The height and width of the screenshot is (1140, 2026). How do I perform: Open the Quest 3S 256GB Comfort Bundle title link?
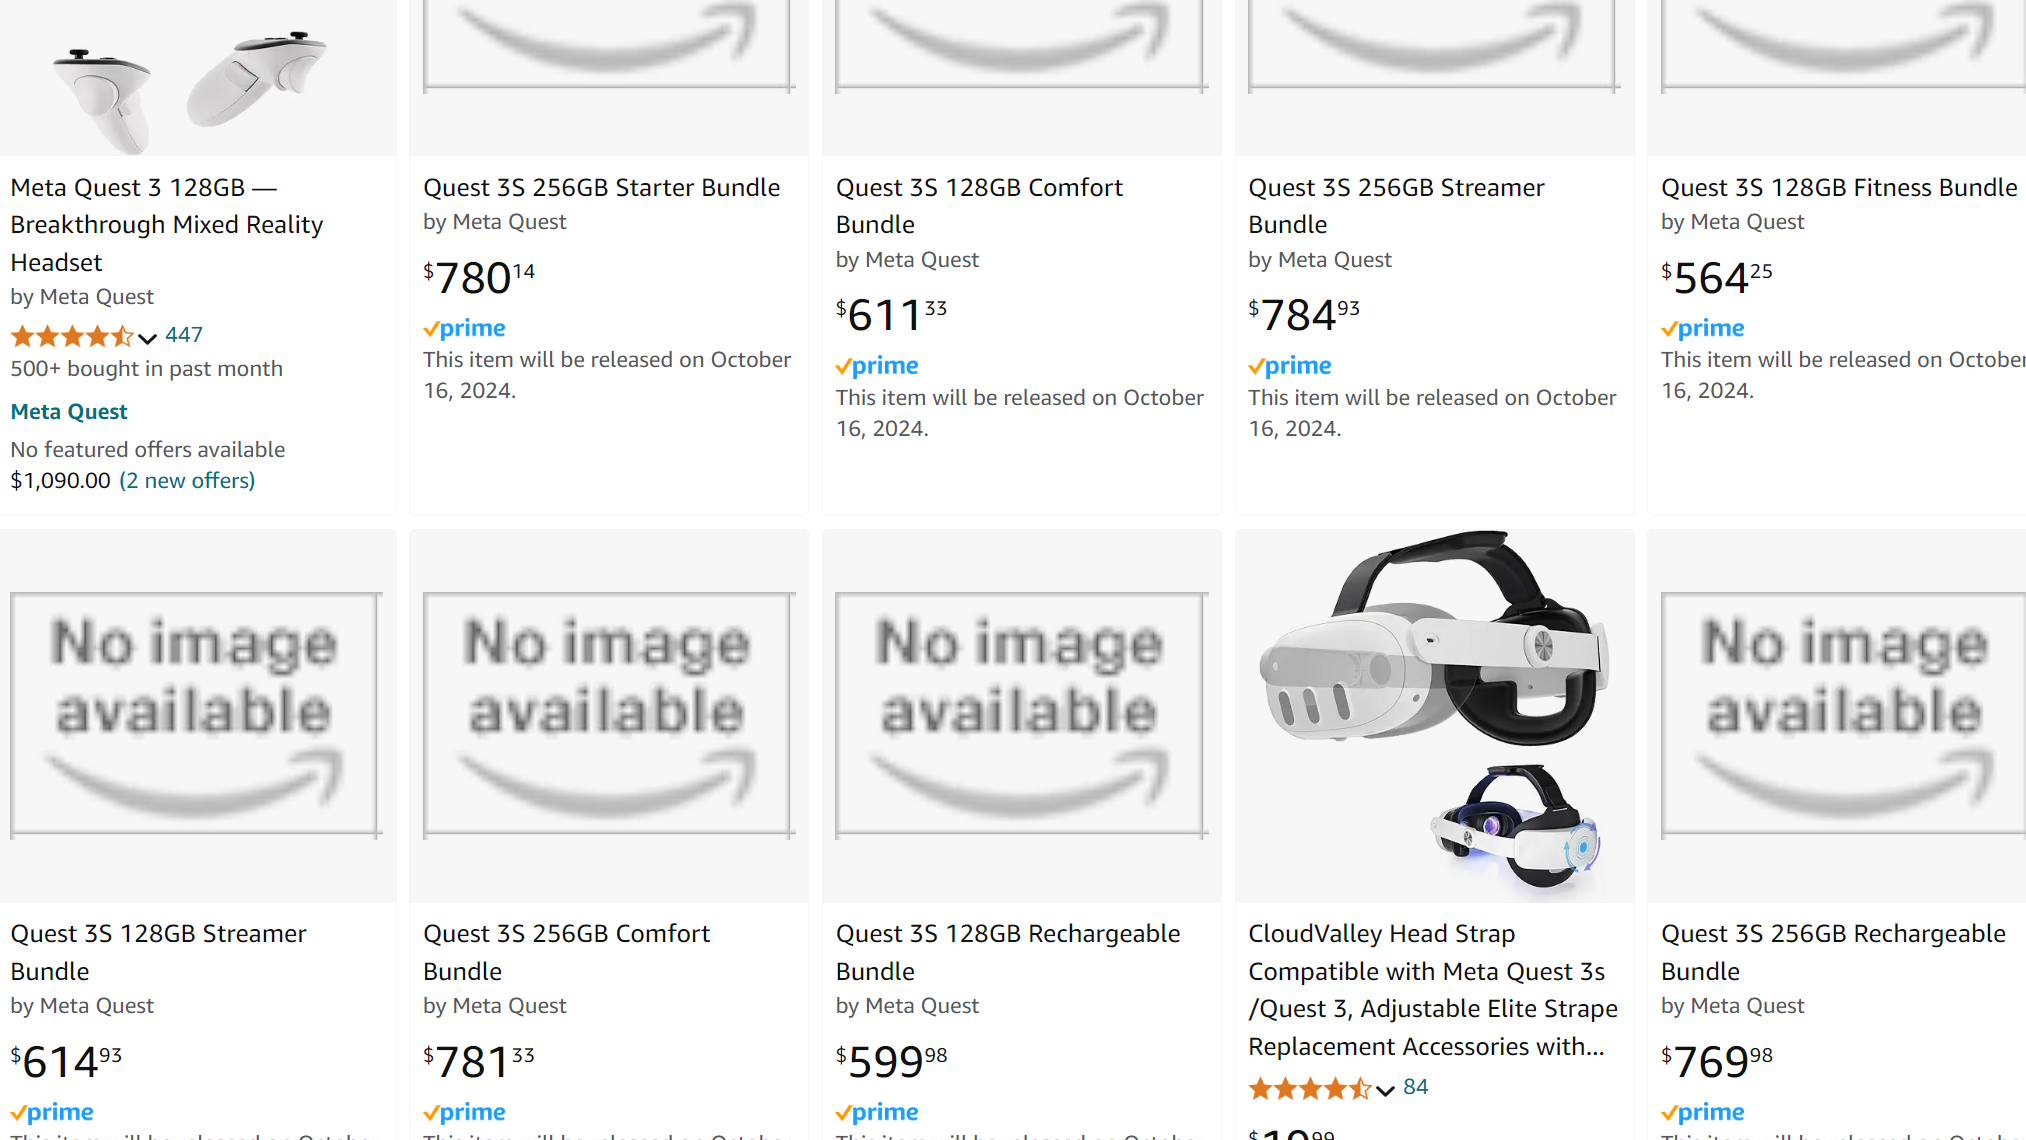point(566,952)
